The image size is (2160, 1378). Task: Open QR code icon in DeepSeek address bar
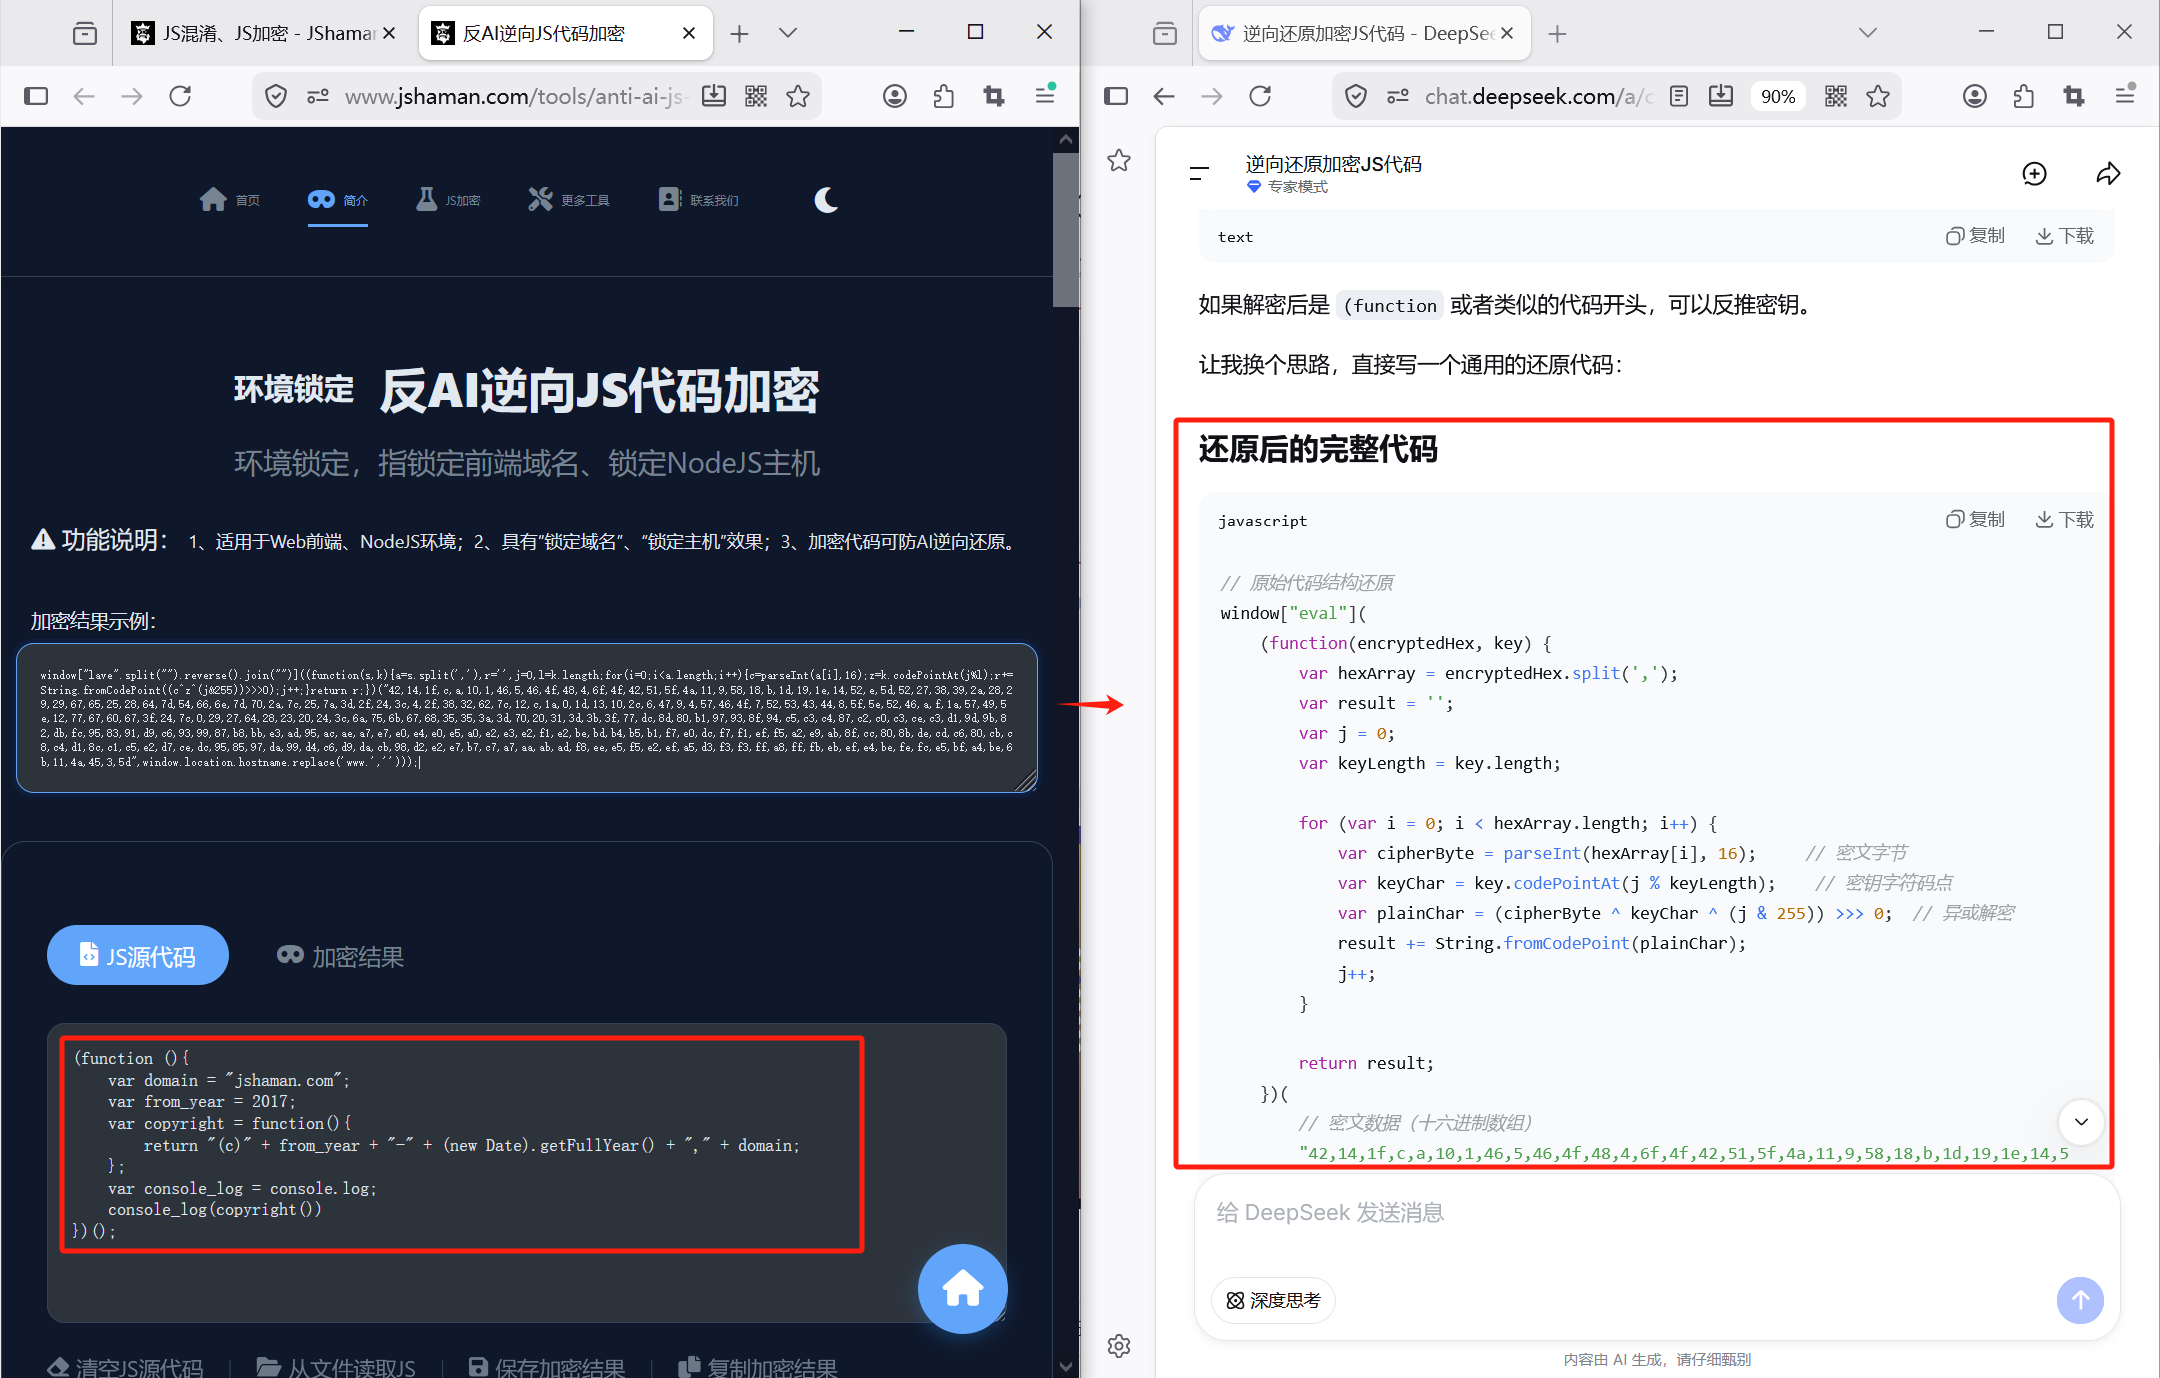[1836, 96]
